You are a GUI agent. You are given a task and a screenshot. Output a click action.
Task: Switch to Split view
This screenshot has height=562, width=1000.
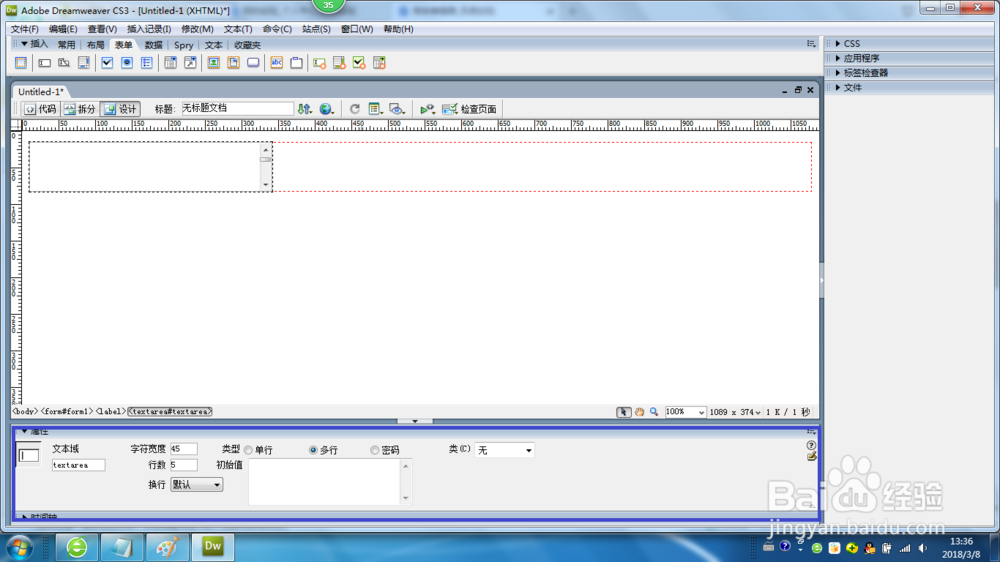pos(80,109)
